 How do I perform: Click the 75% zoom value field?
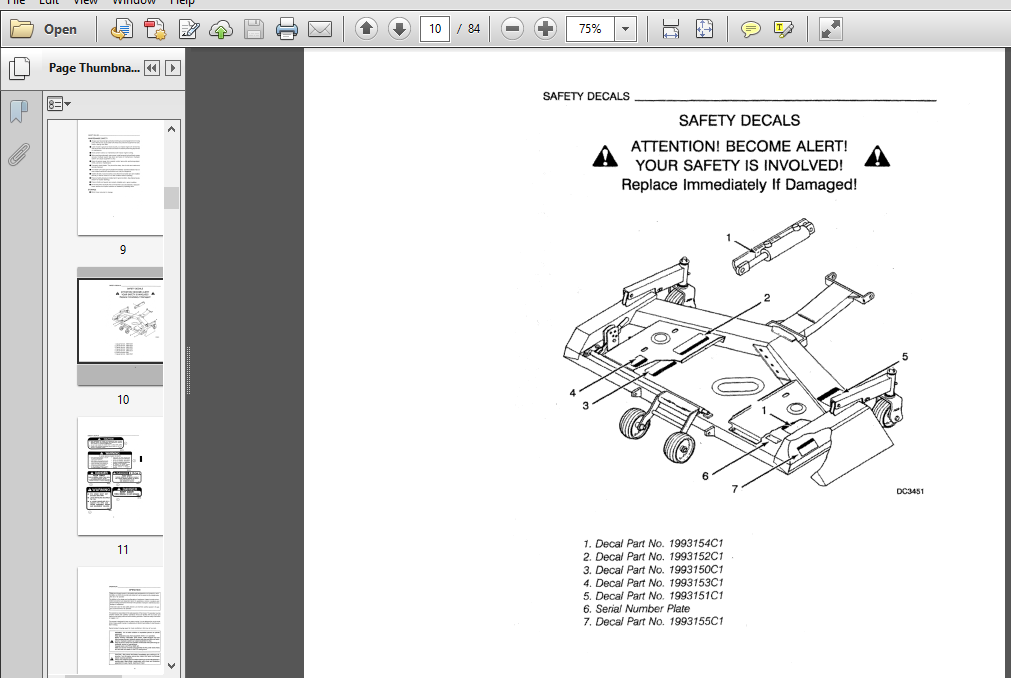coord(590,29)
